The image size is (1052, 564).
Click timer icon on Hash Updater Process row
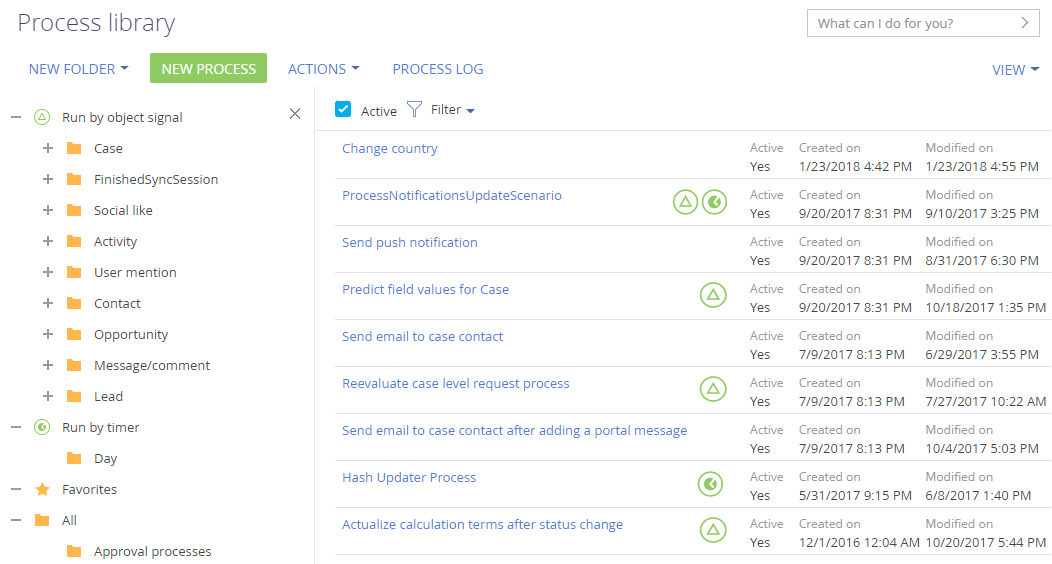(711, 484)
